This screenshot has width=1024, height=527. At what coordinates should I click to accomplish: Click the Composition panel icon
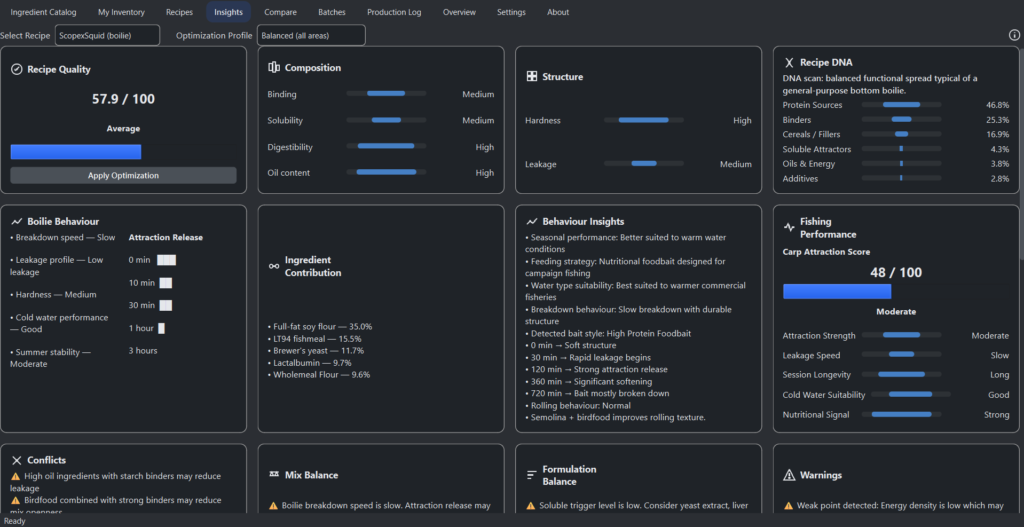click(274, 68)
